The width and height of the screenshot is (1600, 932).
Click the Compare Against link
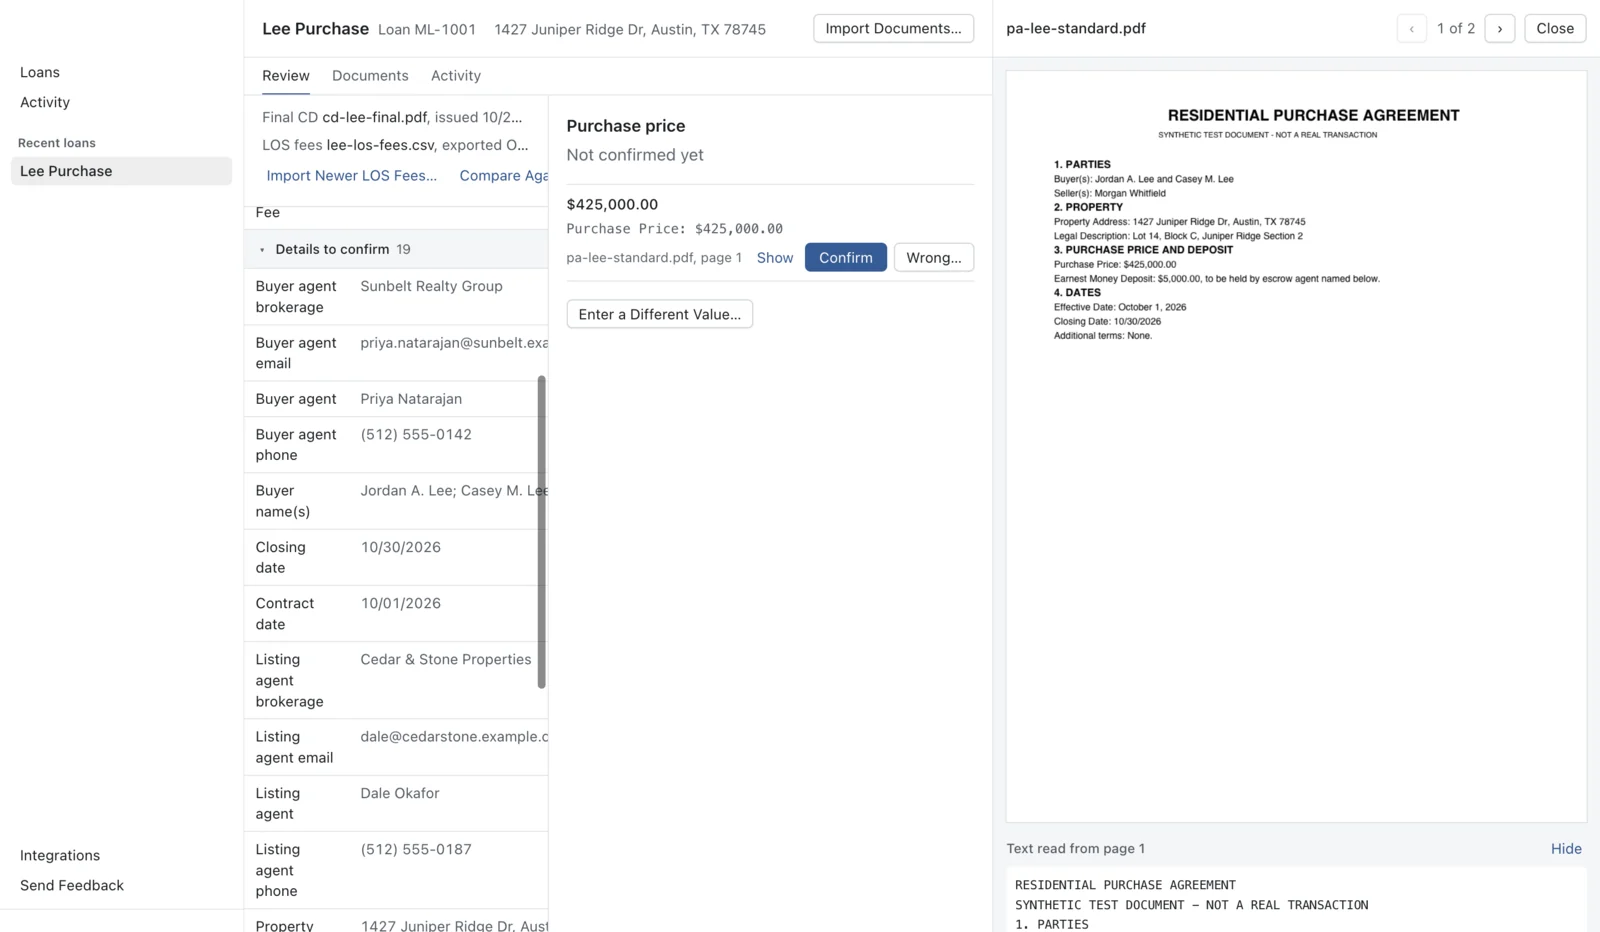(x=504, y=176)
